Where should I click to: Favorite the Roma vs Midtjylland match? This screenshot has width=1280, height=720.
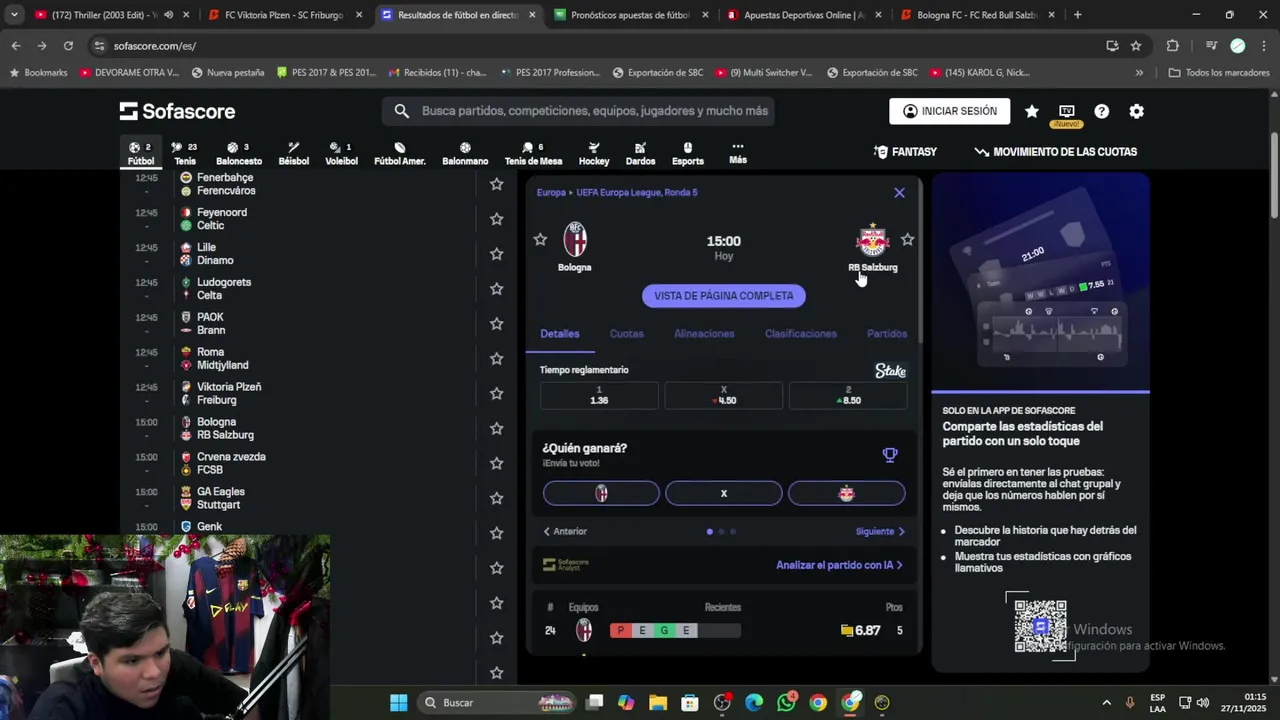(x=496, y=359)
